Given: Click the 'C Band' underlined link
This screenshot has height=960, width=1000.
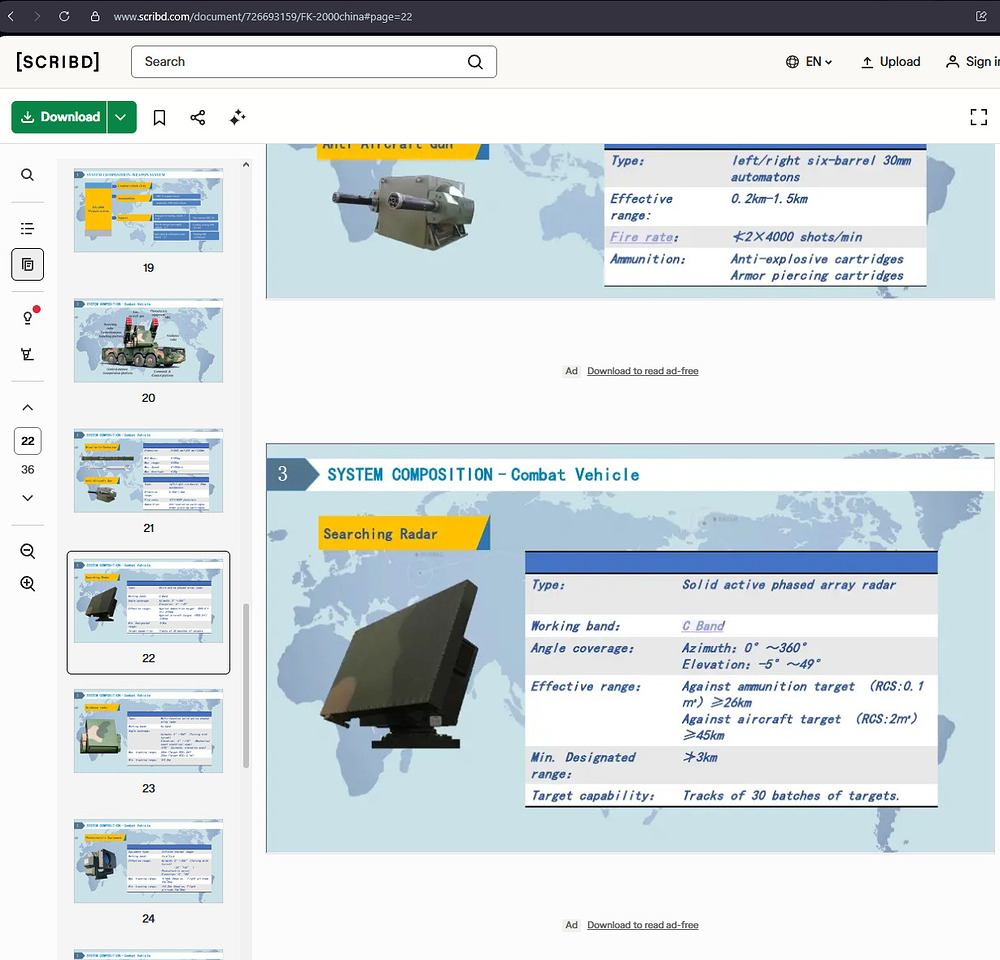Looking at the screenshot, I should click(x=703, y=626).
